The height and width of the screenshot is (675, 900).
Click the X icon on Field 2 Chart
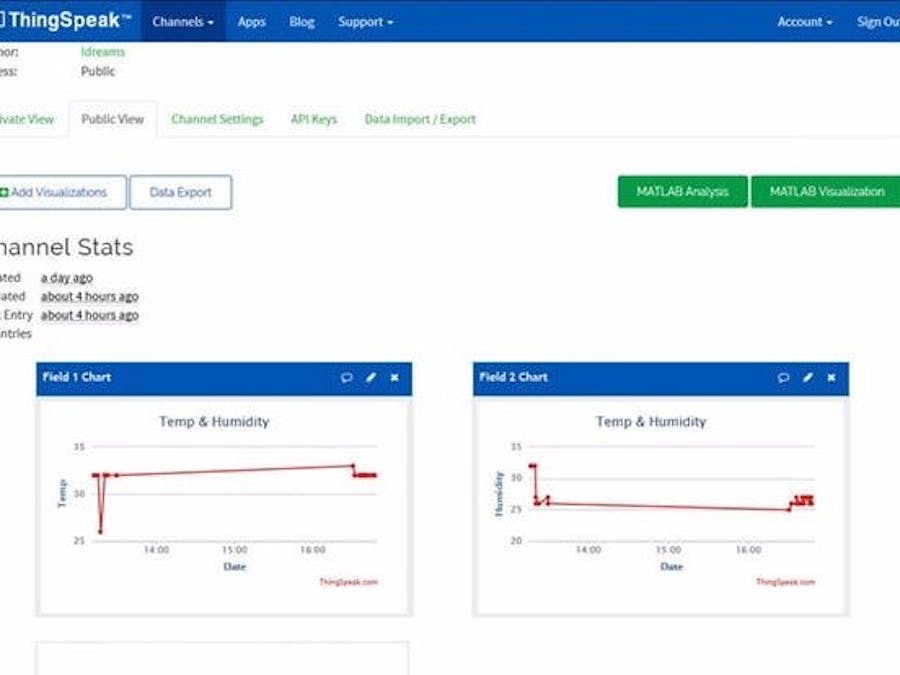[x=831, y=378]
